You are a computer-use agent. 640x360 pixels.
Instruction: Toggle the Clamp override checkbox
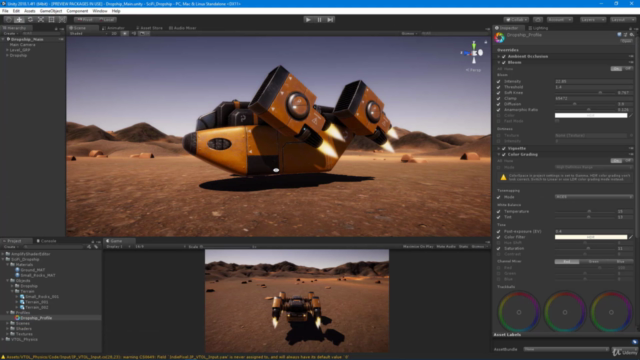(498, 99)
